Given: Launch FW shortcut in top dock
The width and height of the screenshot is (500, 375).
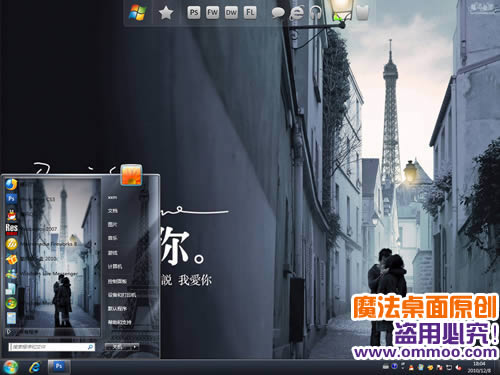Looking at the screenshot, I should point(212,13).
